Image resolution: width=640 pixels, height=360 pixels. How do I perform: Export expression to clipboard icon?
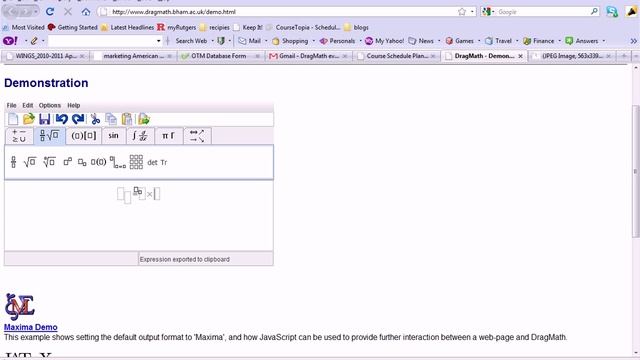(144, 119)
